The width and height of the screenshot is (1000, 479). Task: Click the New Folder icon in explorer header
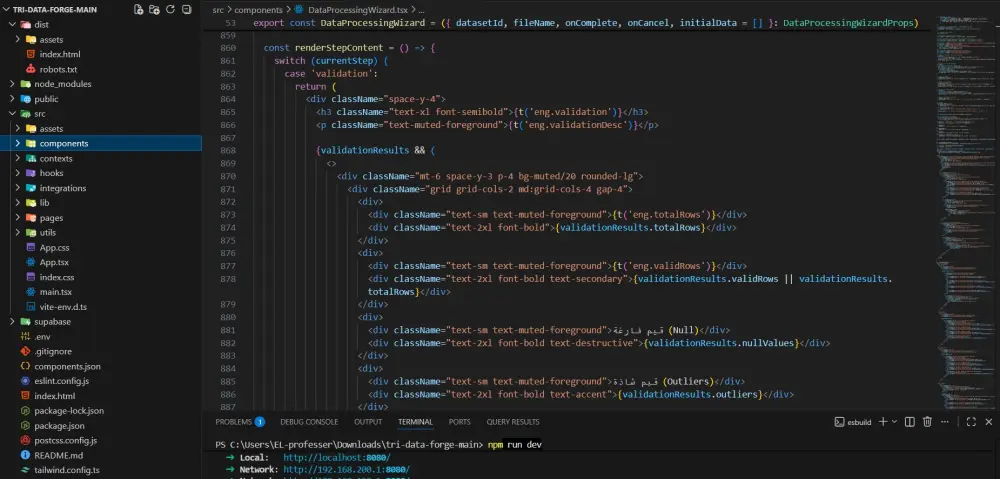154,10
